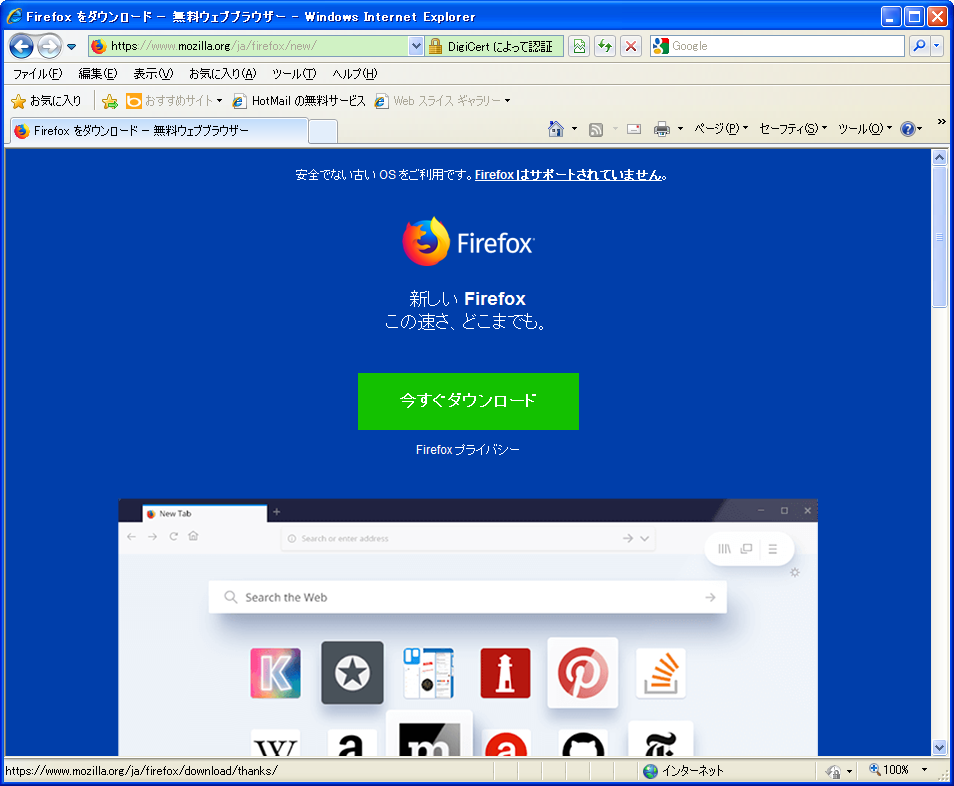954x786 pixels.
Task: Open the ページ(P) command menu
Action: (721, 129)
